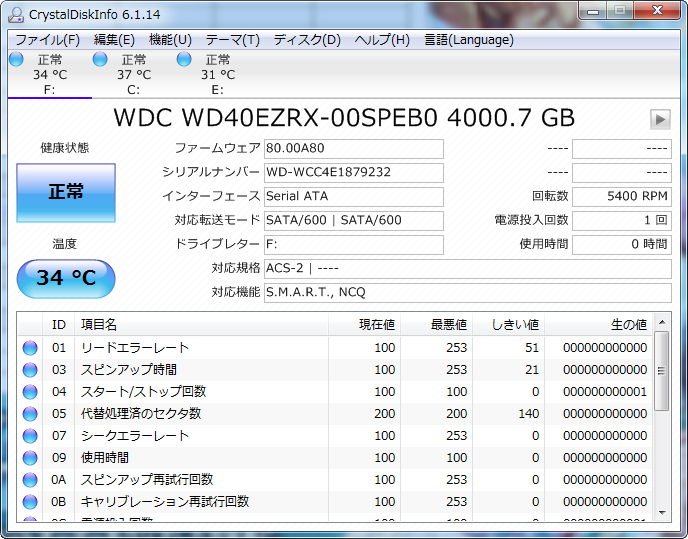The width and height of the screenshot is (688, 539).
Task: Click the CrystalDiskInfo title bar app icon
Action: point(16,14)
